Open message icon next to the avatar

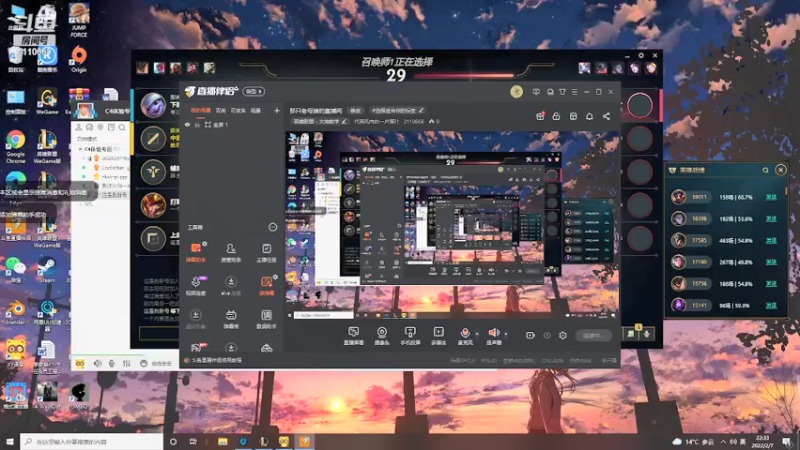coord(536,92)
